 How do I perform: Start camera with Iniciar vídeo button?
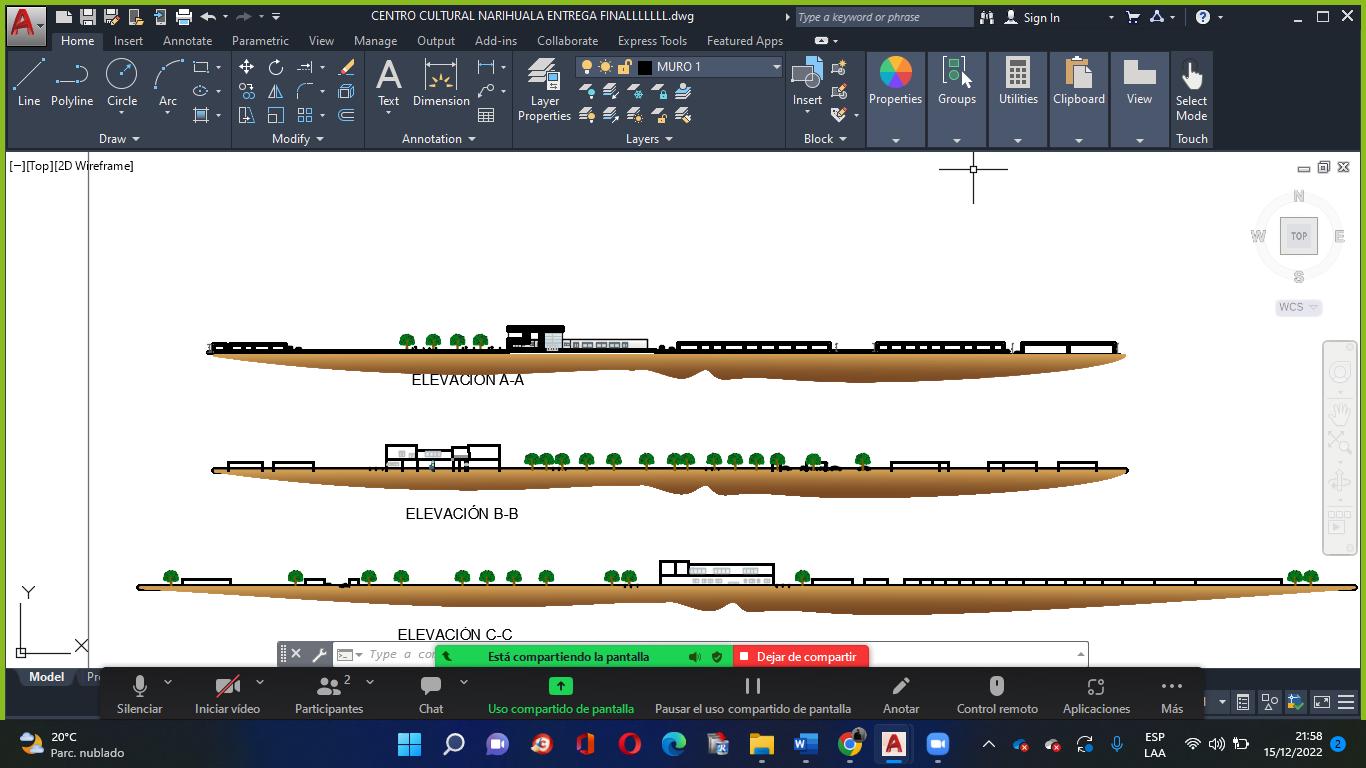[227, 695]
